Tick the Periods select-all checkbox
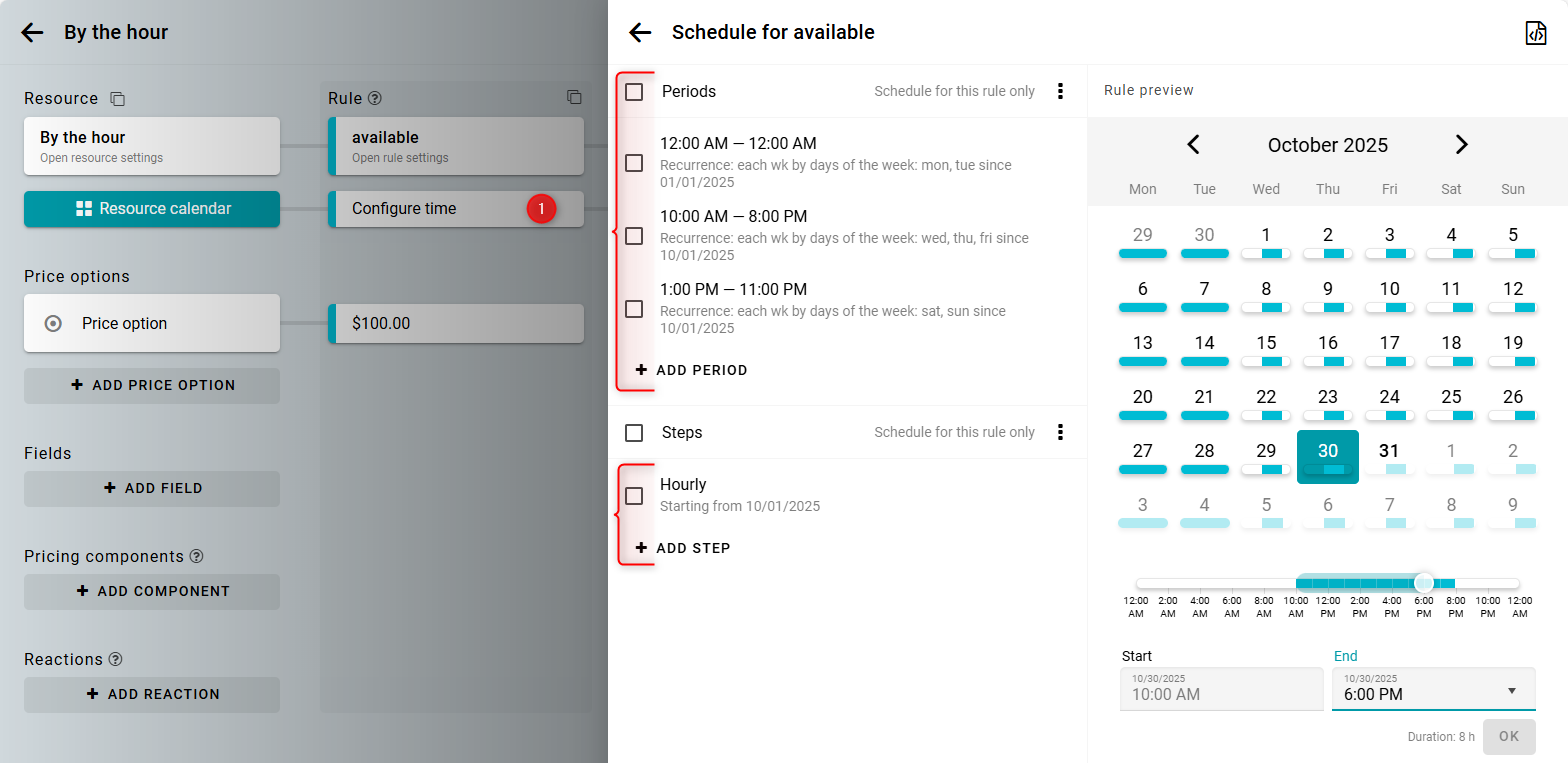This screenshot has width=1568, height=763. [634, 92]
